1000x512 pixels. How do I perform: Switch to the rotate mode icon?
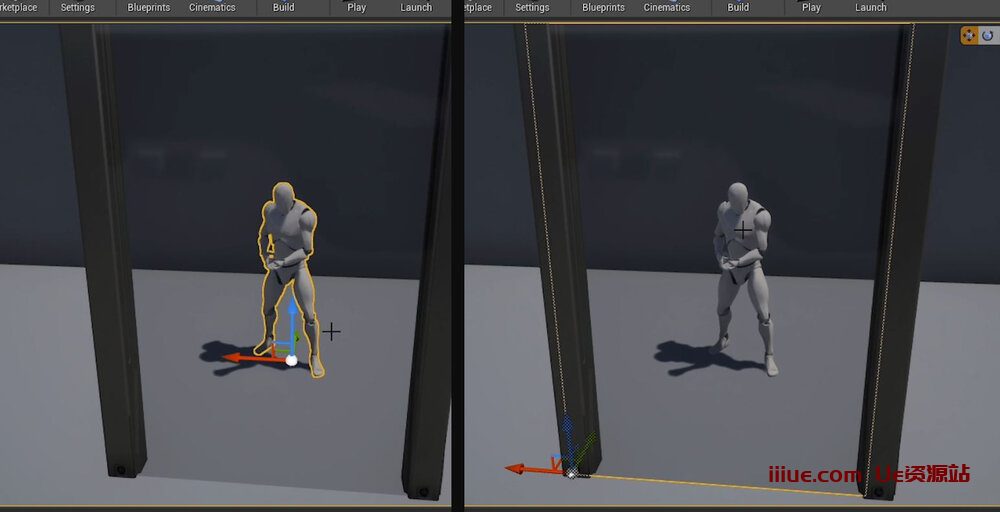[988, 36]
